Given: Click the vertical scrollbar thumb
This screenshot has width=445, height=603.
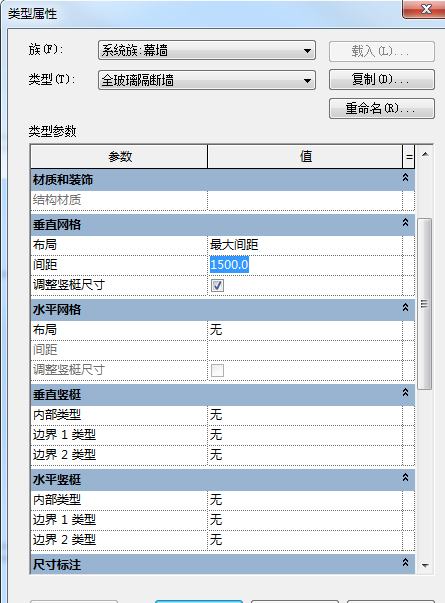Looking at the screenshot, I should (x=425, y=304).
